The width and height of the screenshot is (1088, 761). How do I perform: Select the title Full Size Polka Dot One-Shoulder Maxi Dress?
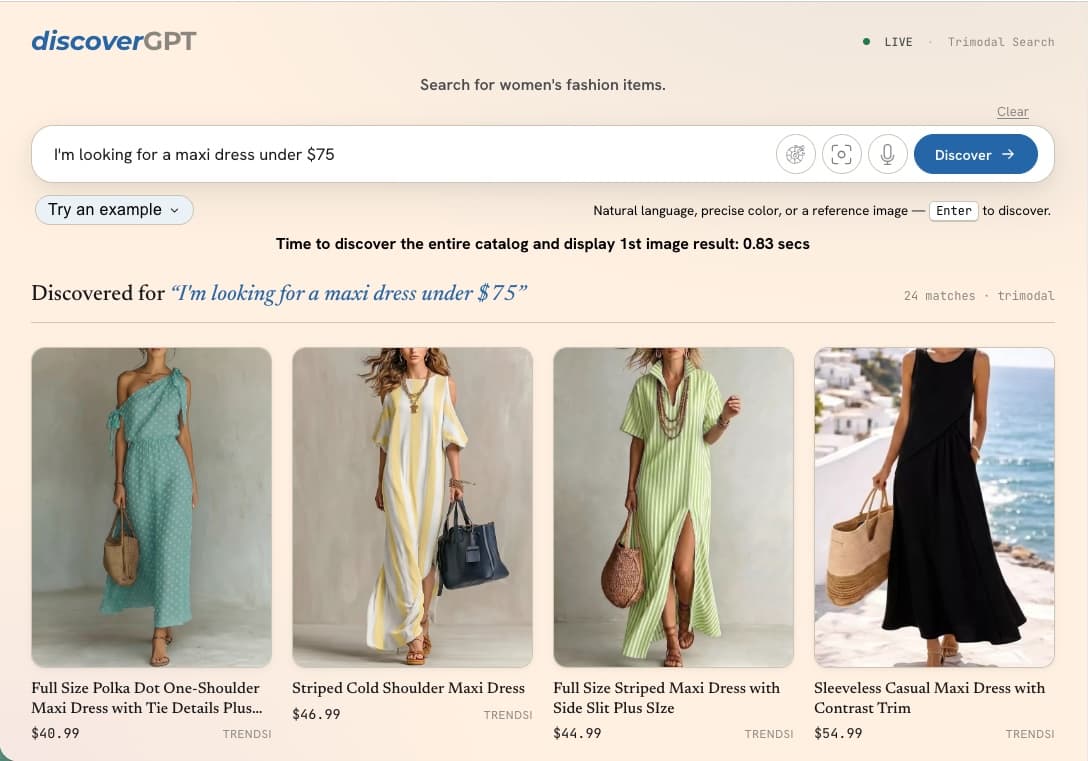tap(147, 698)
